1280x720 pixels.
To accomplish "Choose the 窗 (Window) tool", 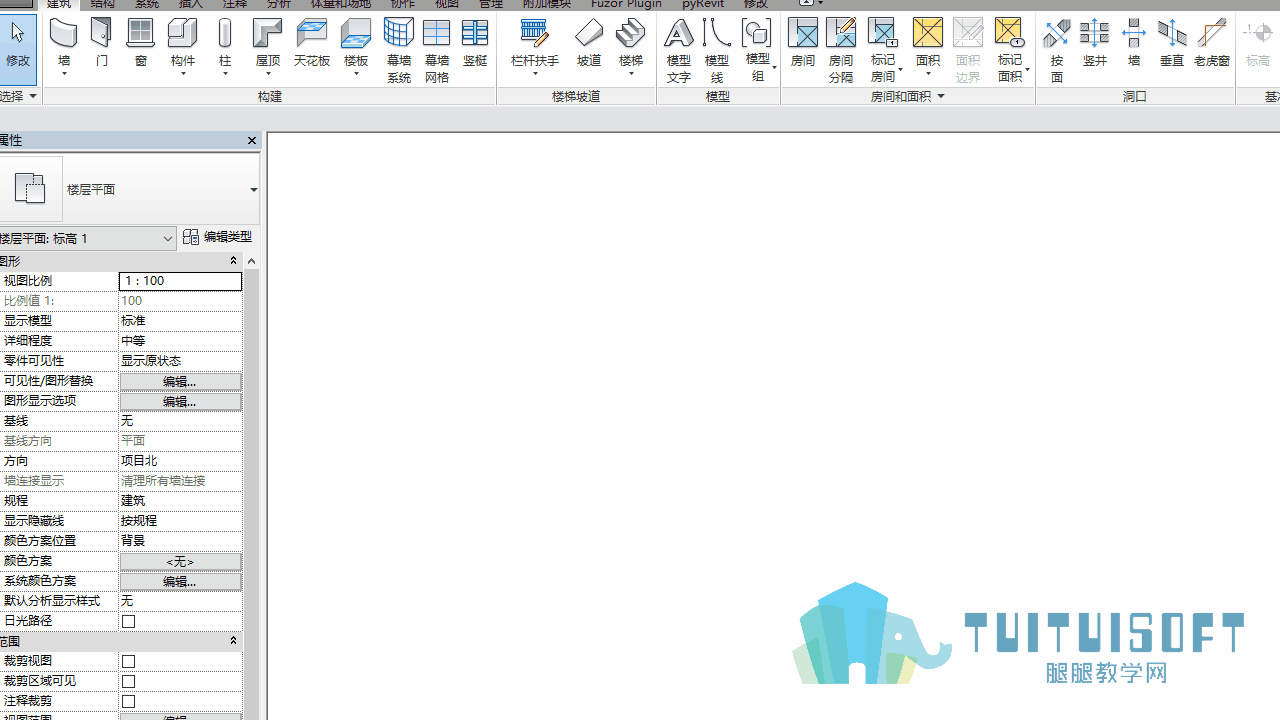I will (x=141, y=44).
